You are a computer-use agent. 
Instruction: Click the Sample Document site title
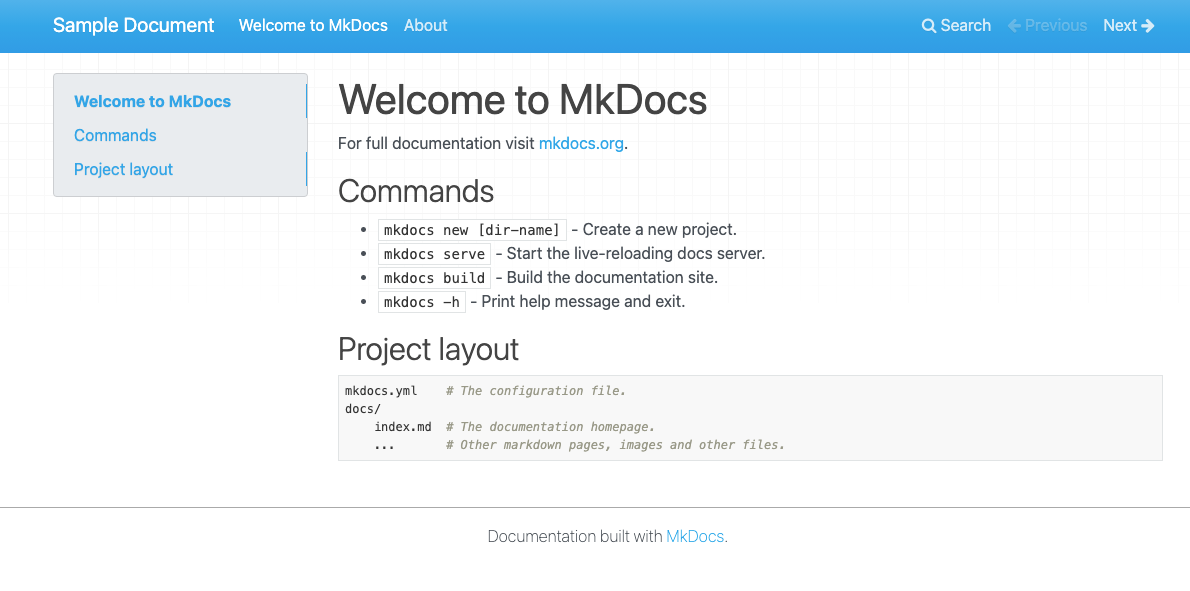pos(134,25)
